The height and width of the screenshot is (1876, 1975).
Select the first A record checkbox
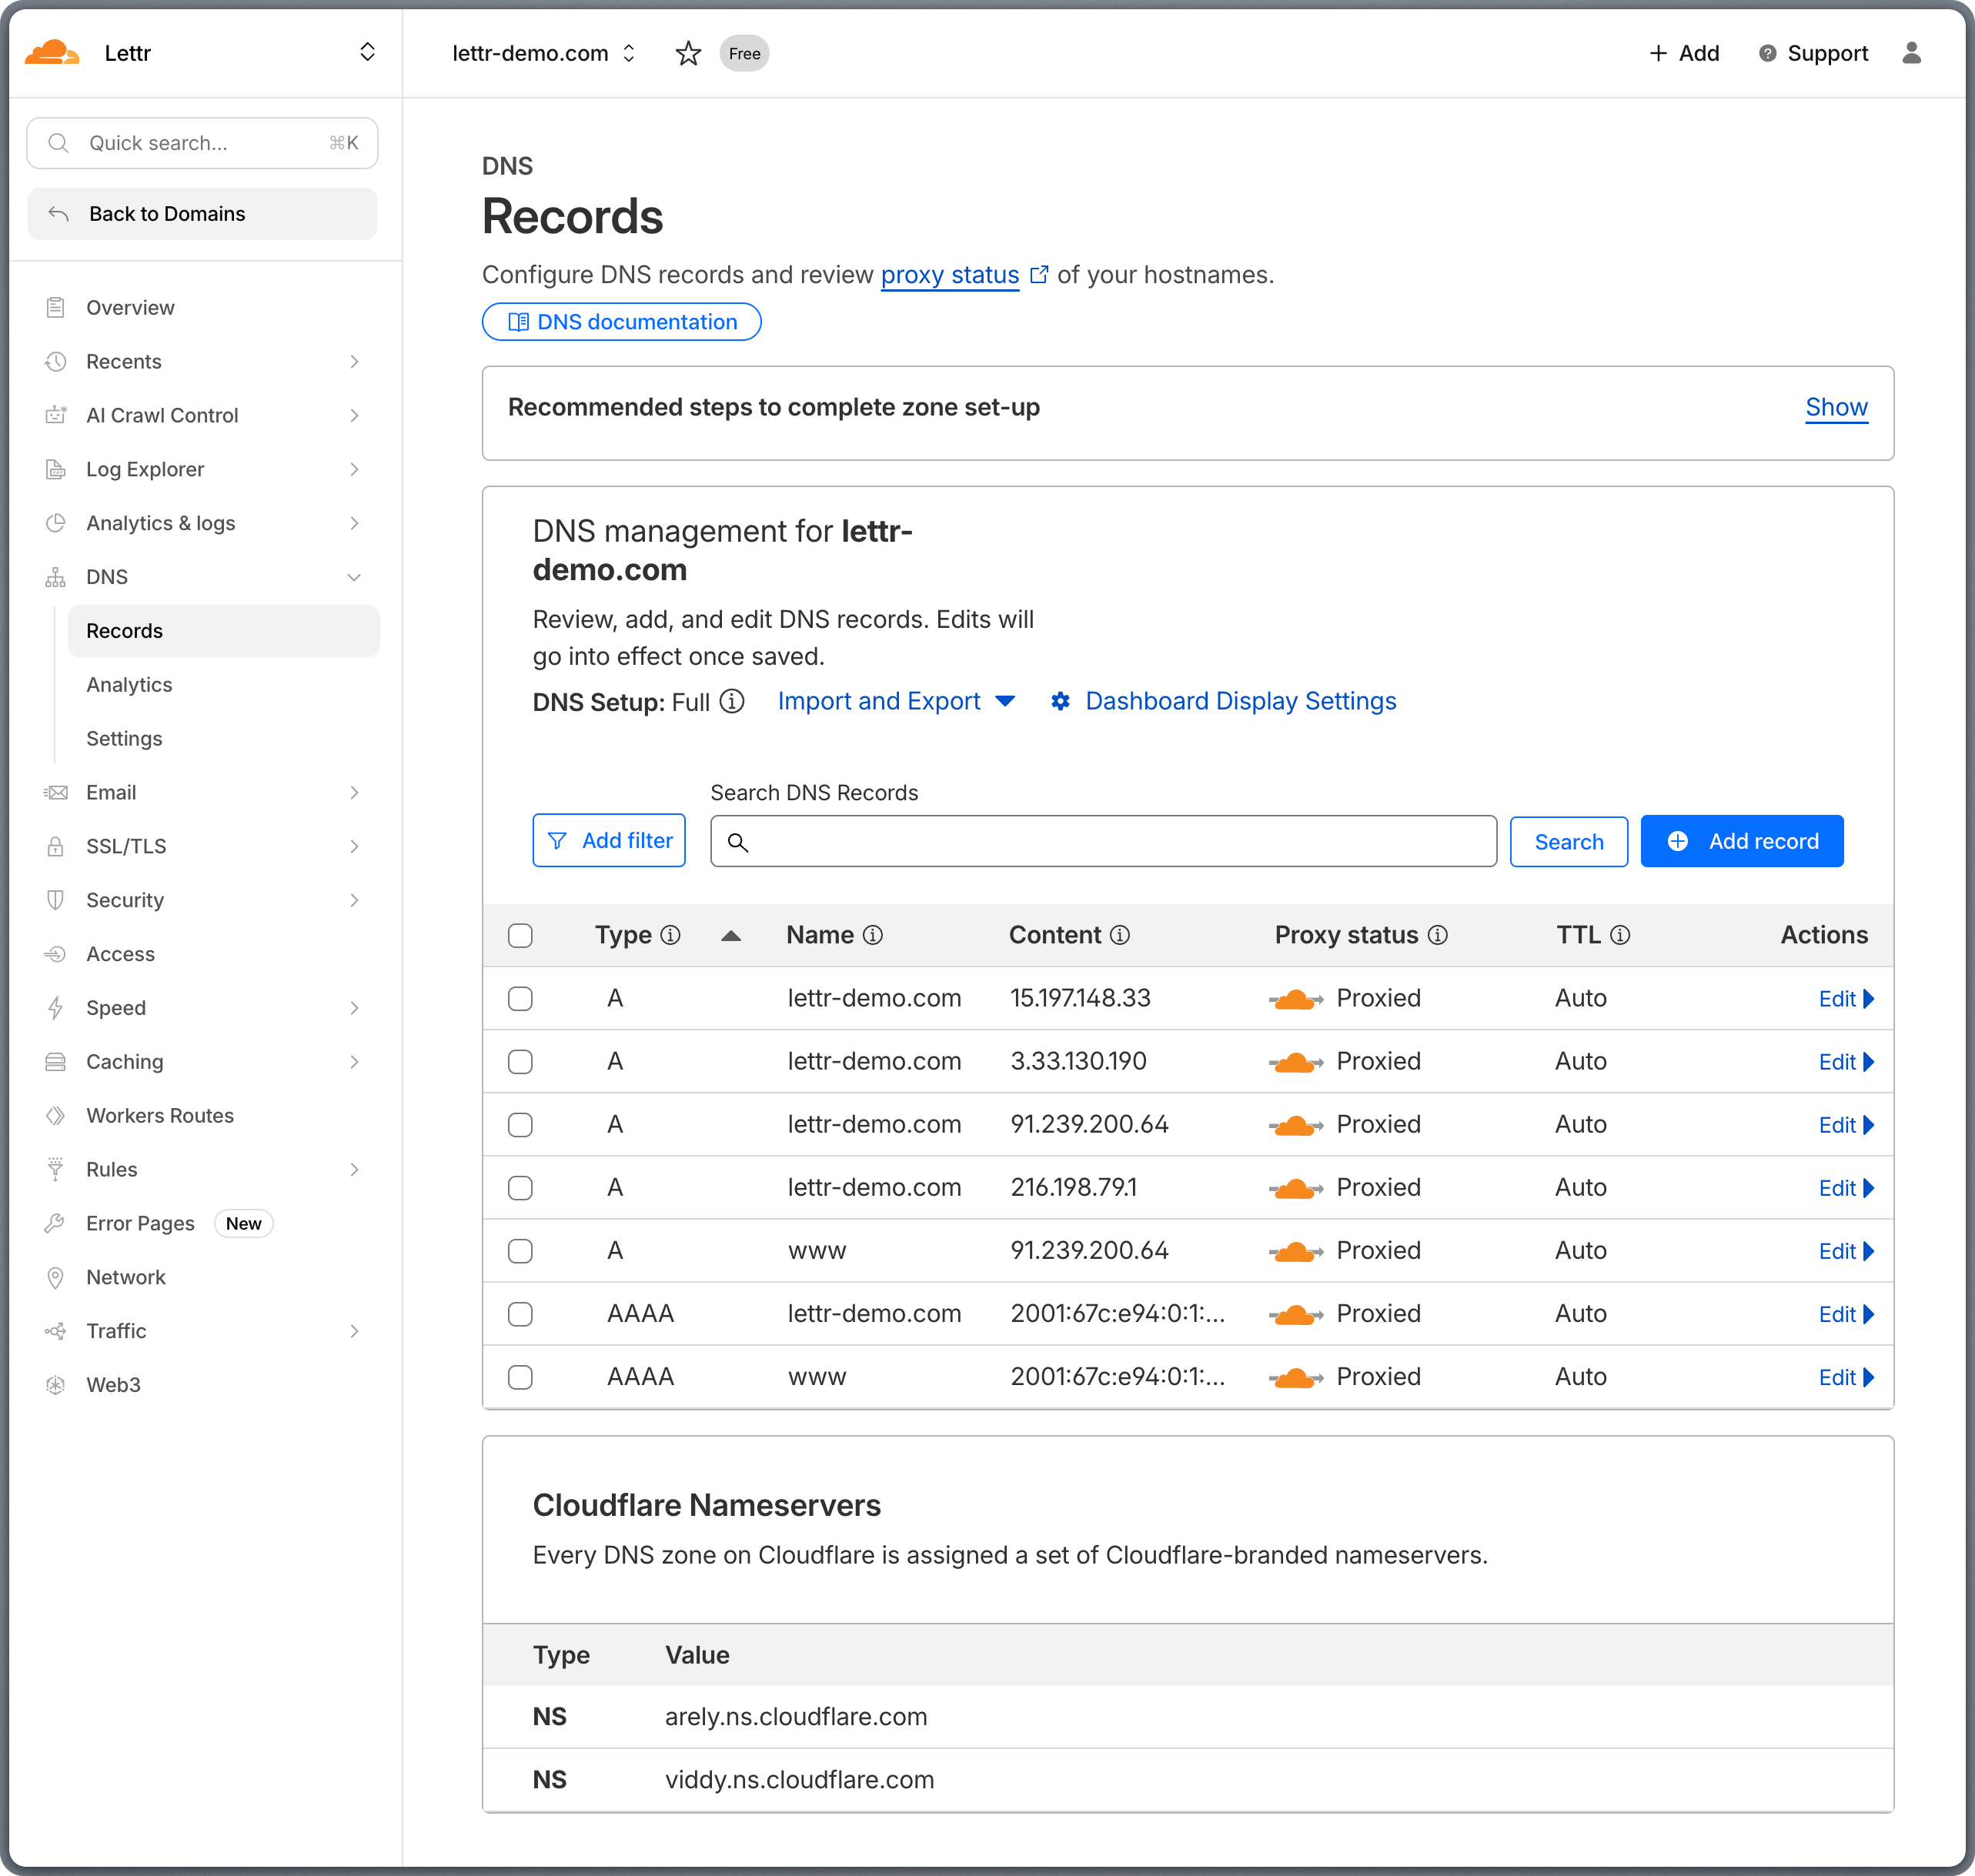[x=520, y=998]
